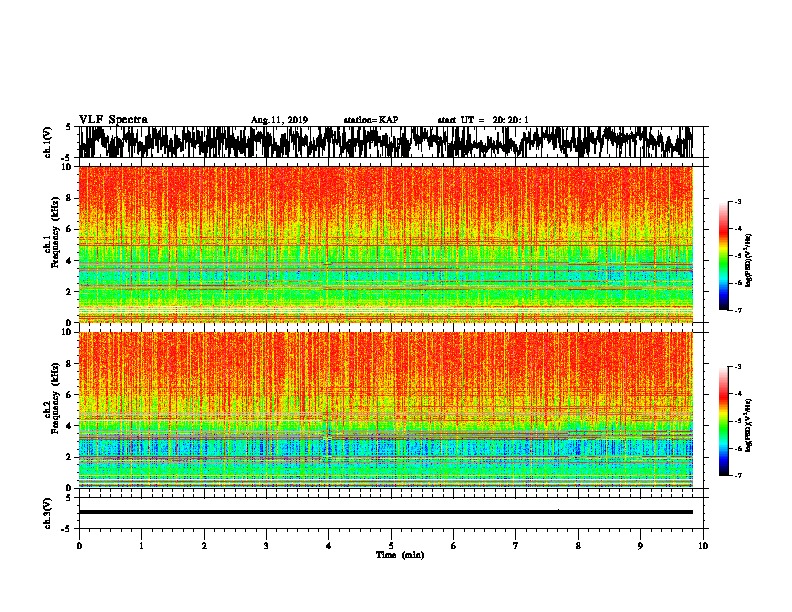Click time axis tick label "0"

click(x=79, y=546)
